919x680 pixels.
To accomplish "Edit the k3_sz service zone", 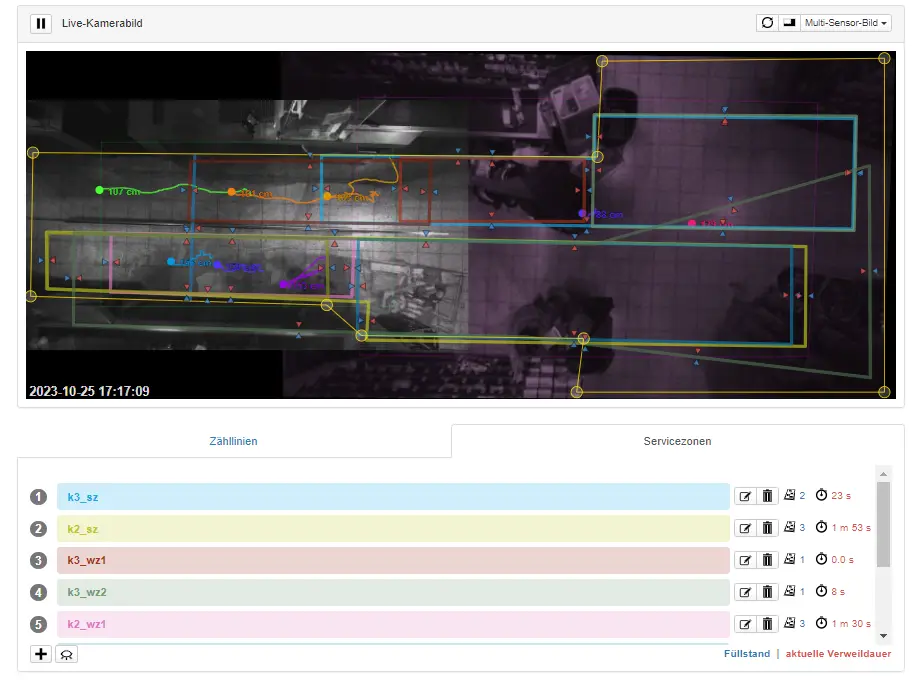I will (745, 496).
